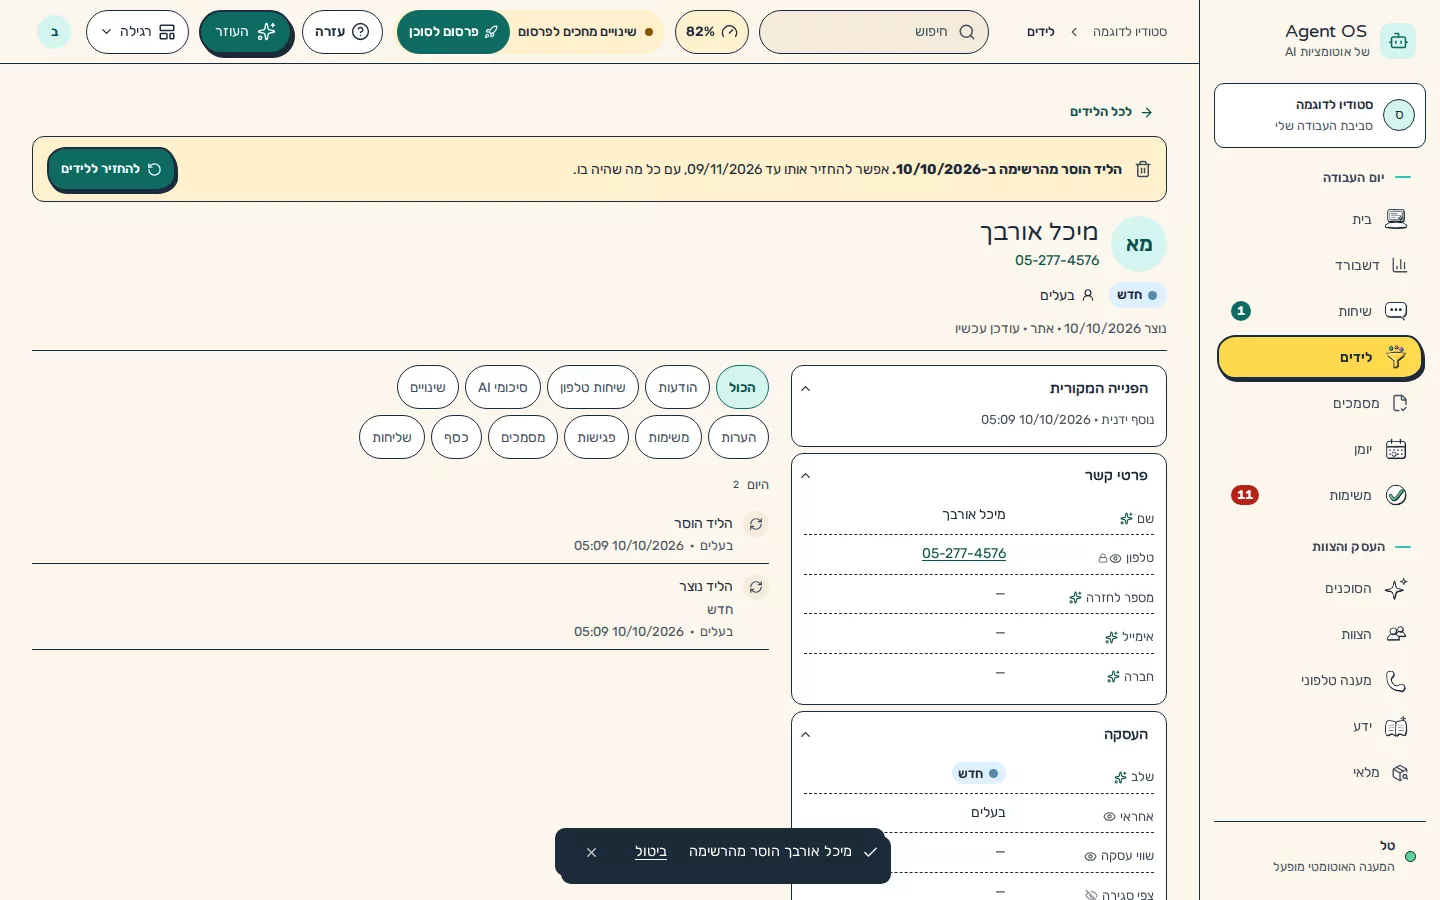This screenshot has height=900, width=1440.
Task: Click the להחזיר ללידים restore button
Action: coord(111,169)
